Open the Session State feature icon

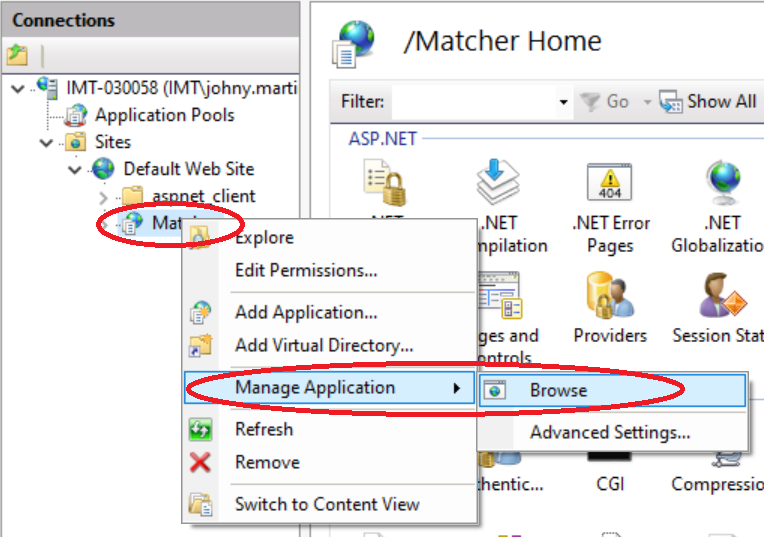[720, 296]
